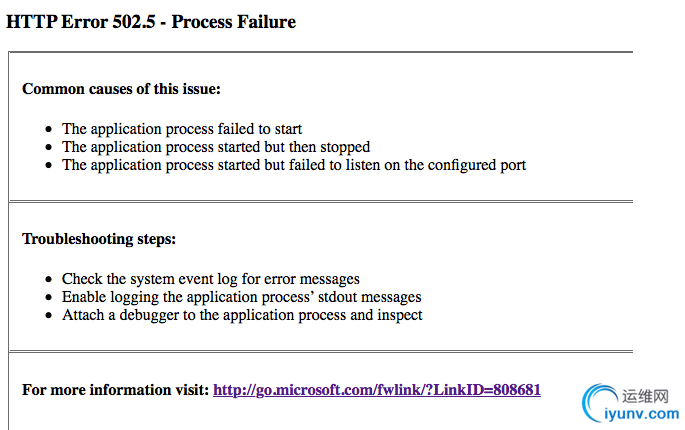Click the 'Troubleshooting steps' heading

[x=99, y=239]
